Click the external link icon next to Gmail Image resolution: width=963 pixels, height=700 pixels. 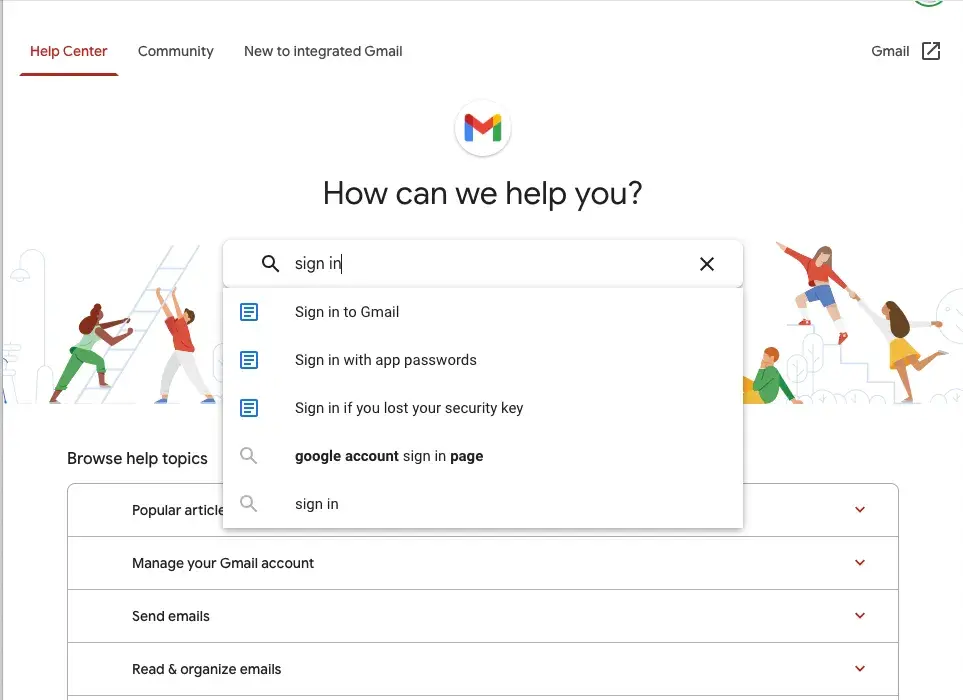pos(929,50)
